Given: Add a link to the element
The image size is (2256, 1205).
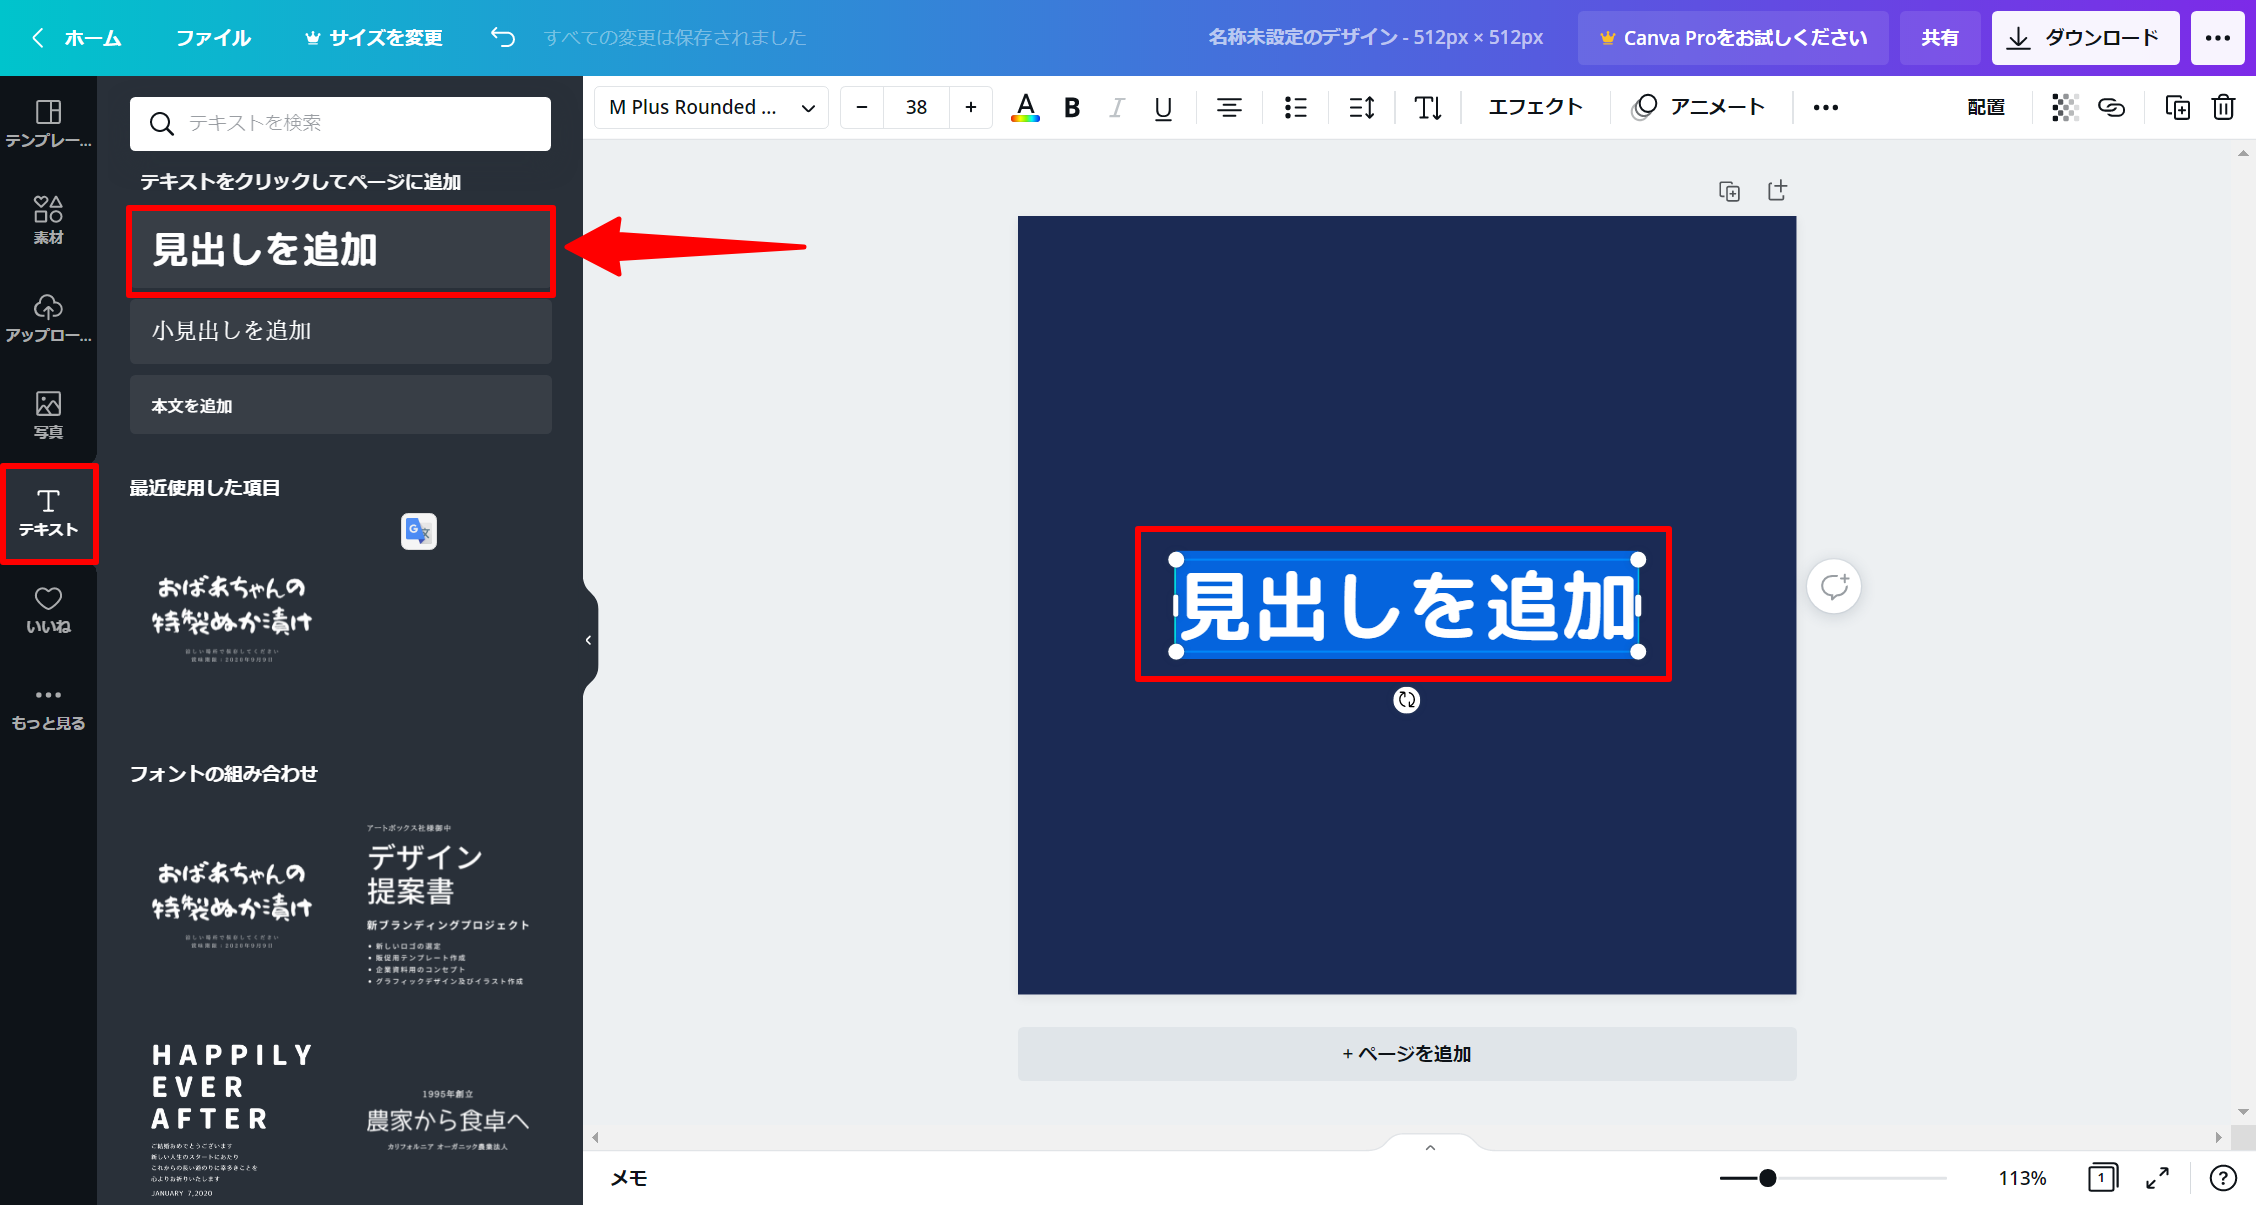Looking at the screenshot, I should pyautogui.click(x=2111, y=107).
